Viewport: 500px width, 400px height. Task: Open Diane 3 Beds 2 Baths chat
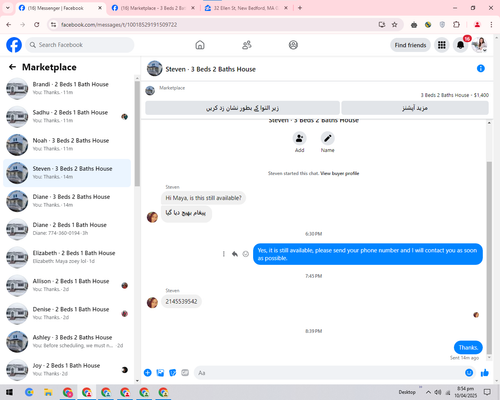pos(67,201)
